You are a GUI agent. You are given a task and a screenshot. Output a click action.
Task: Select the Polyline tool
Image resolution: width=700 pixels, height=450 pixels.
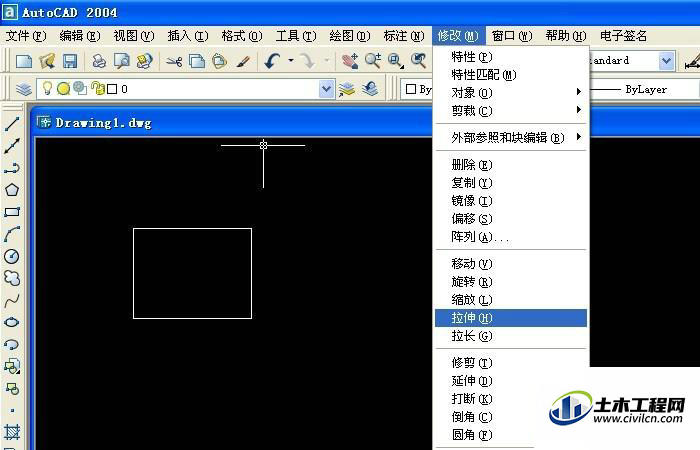click(x=12, y=168)
